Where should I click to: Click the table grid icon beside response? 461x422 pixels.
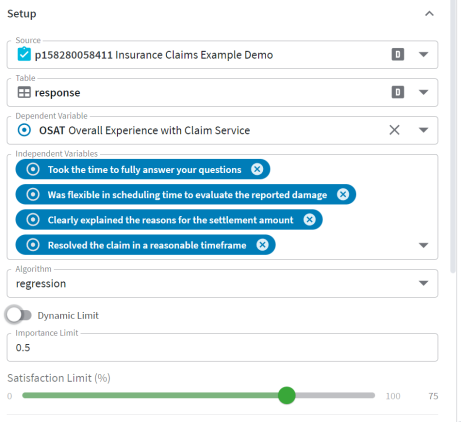tap(24, 92)
